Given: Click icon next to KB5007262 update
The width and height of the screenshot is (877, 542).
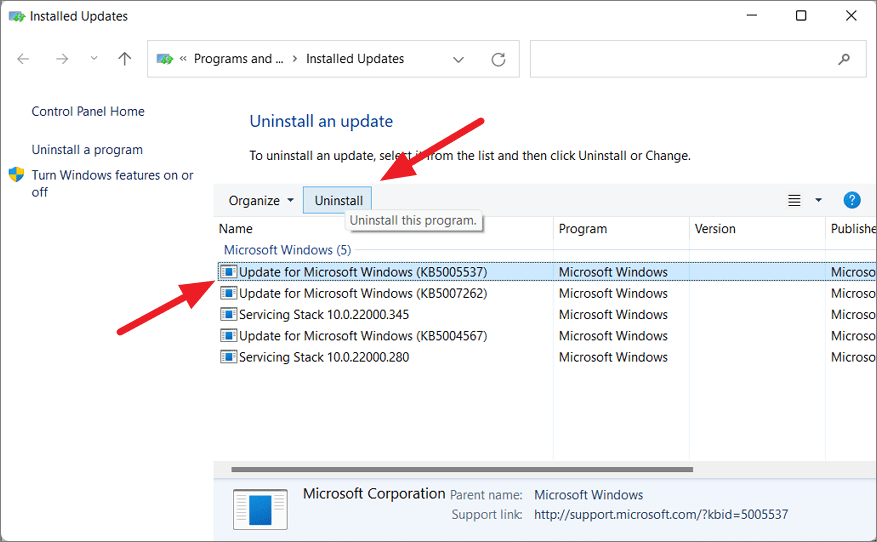Looking at the screenshot, I should [x=228, y=293].
